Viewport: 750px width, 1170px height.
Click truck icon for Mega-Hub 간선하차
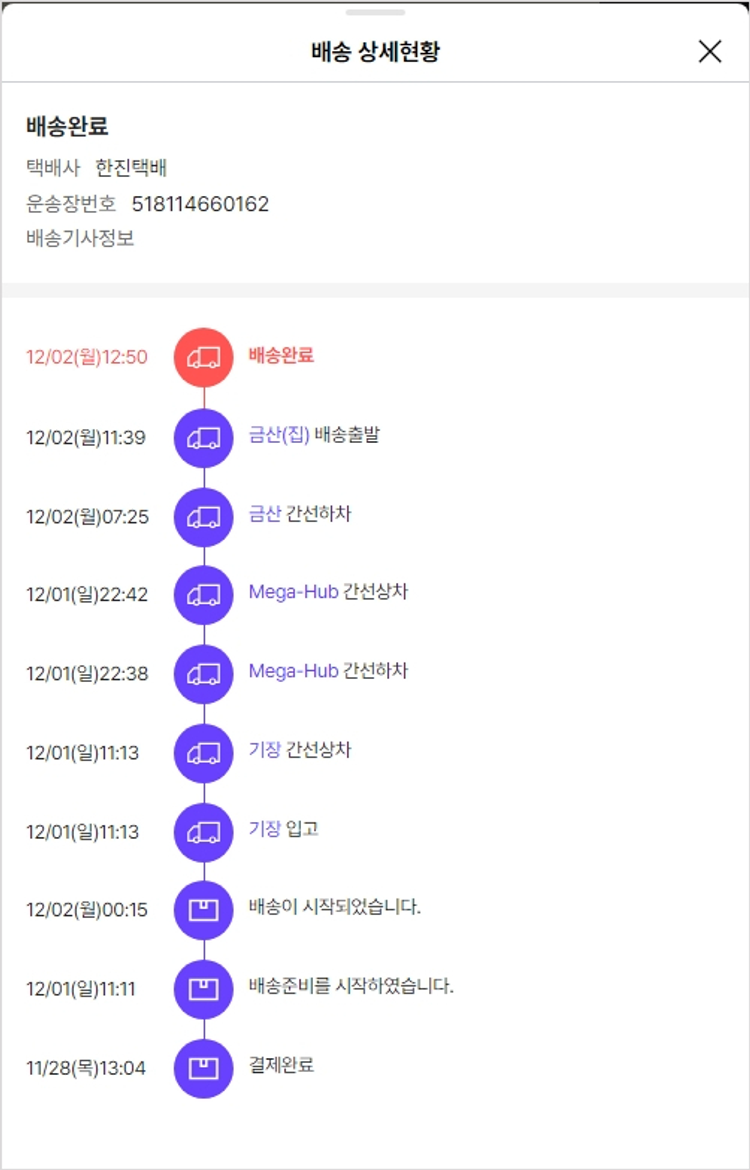204,673
